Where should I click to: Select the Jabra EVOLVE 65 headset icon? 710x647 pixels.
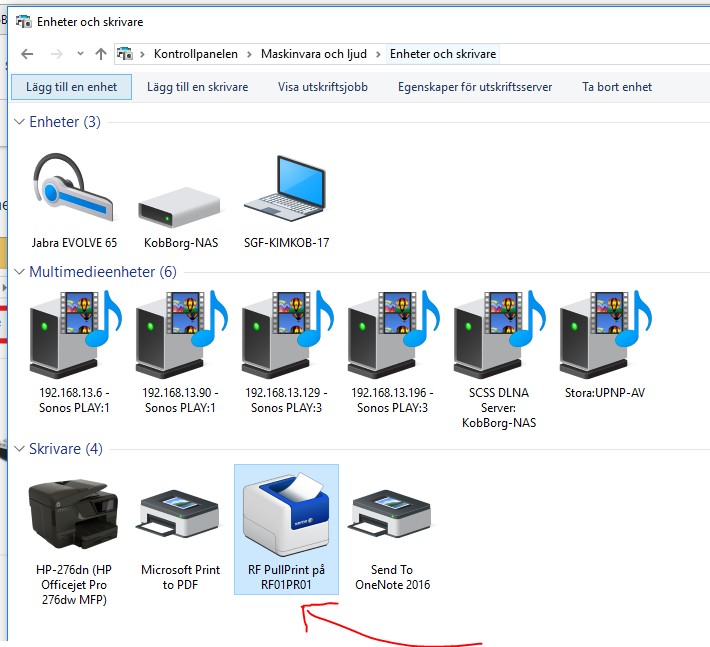point(73,189)
